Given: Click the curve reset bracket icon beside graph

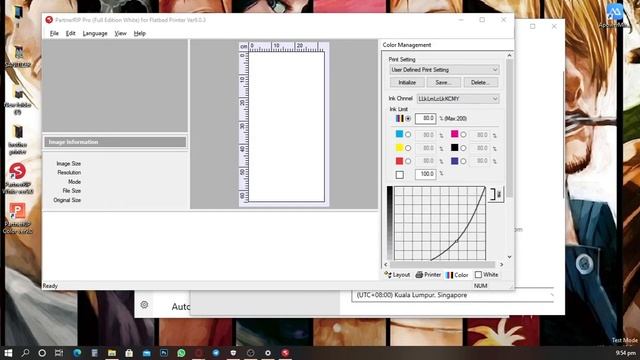Looking at the screenshot, I should (496, 194).
